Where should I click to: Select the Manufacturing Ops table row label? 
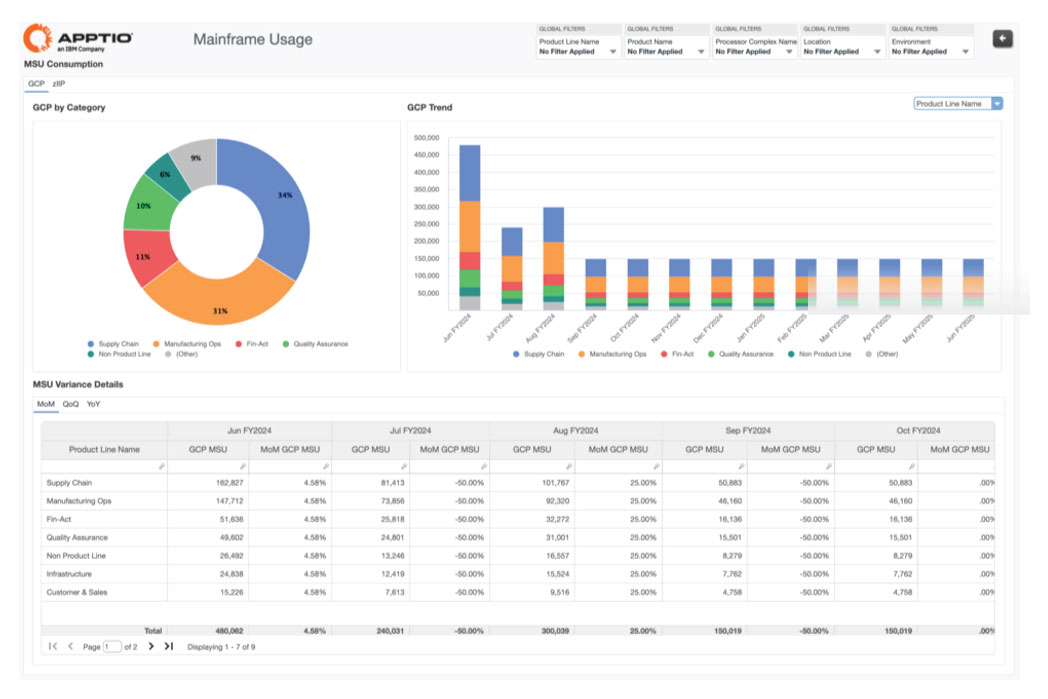[x=79, y=501]
